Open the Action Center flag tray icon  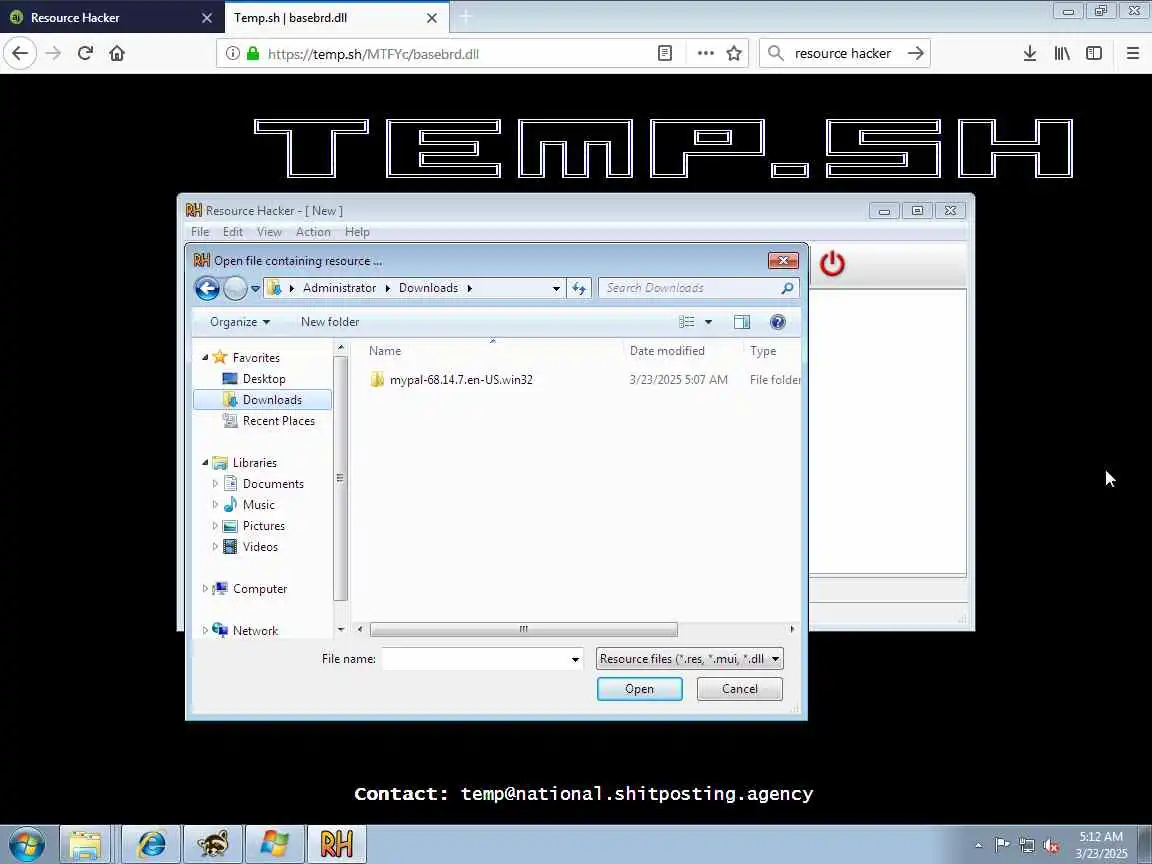click(1001, 845)
